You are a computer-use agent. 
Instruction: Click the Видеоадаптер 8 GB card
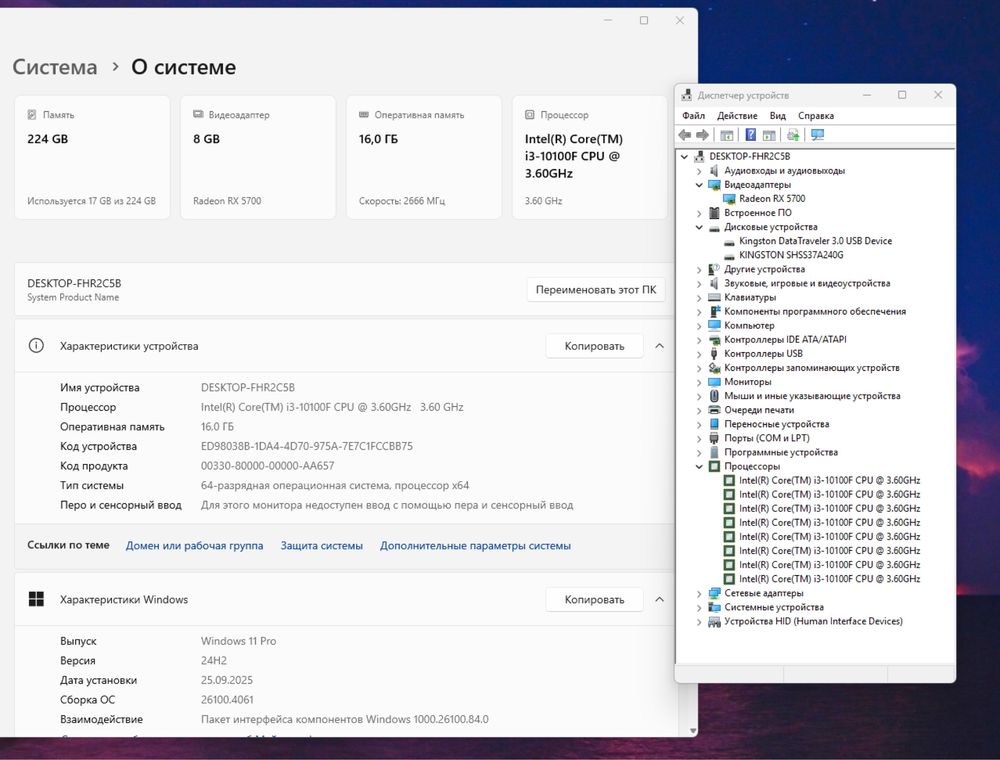click(x=258, y=157)
